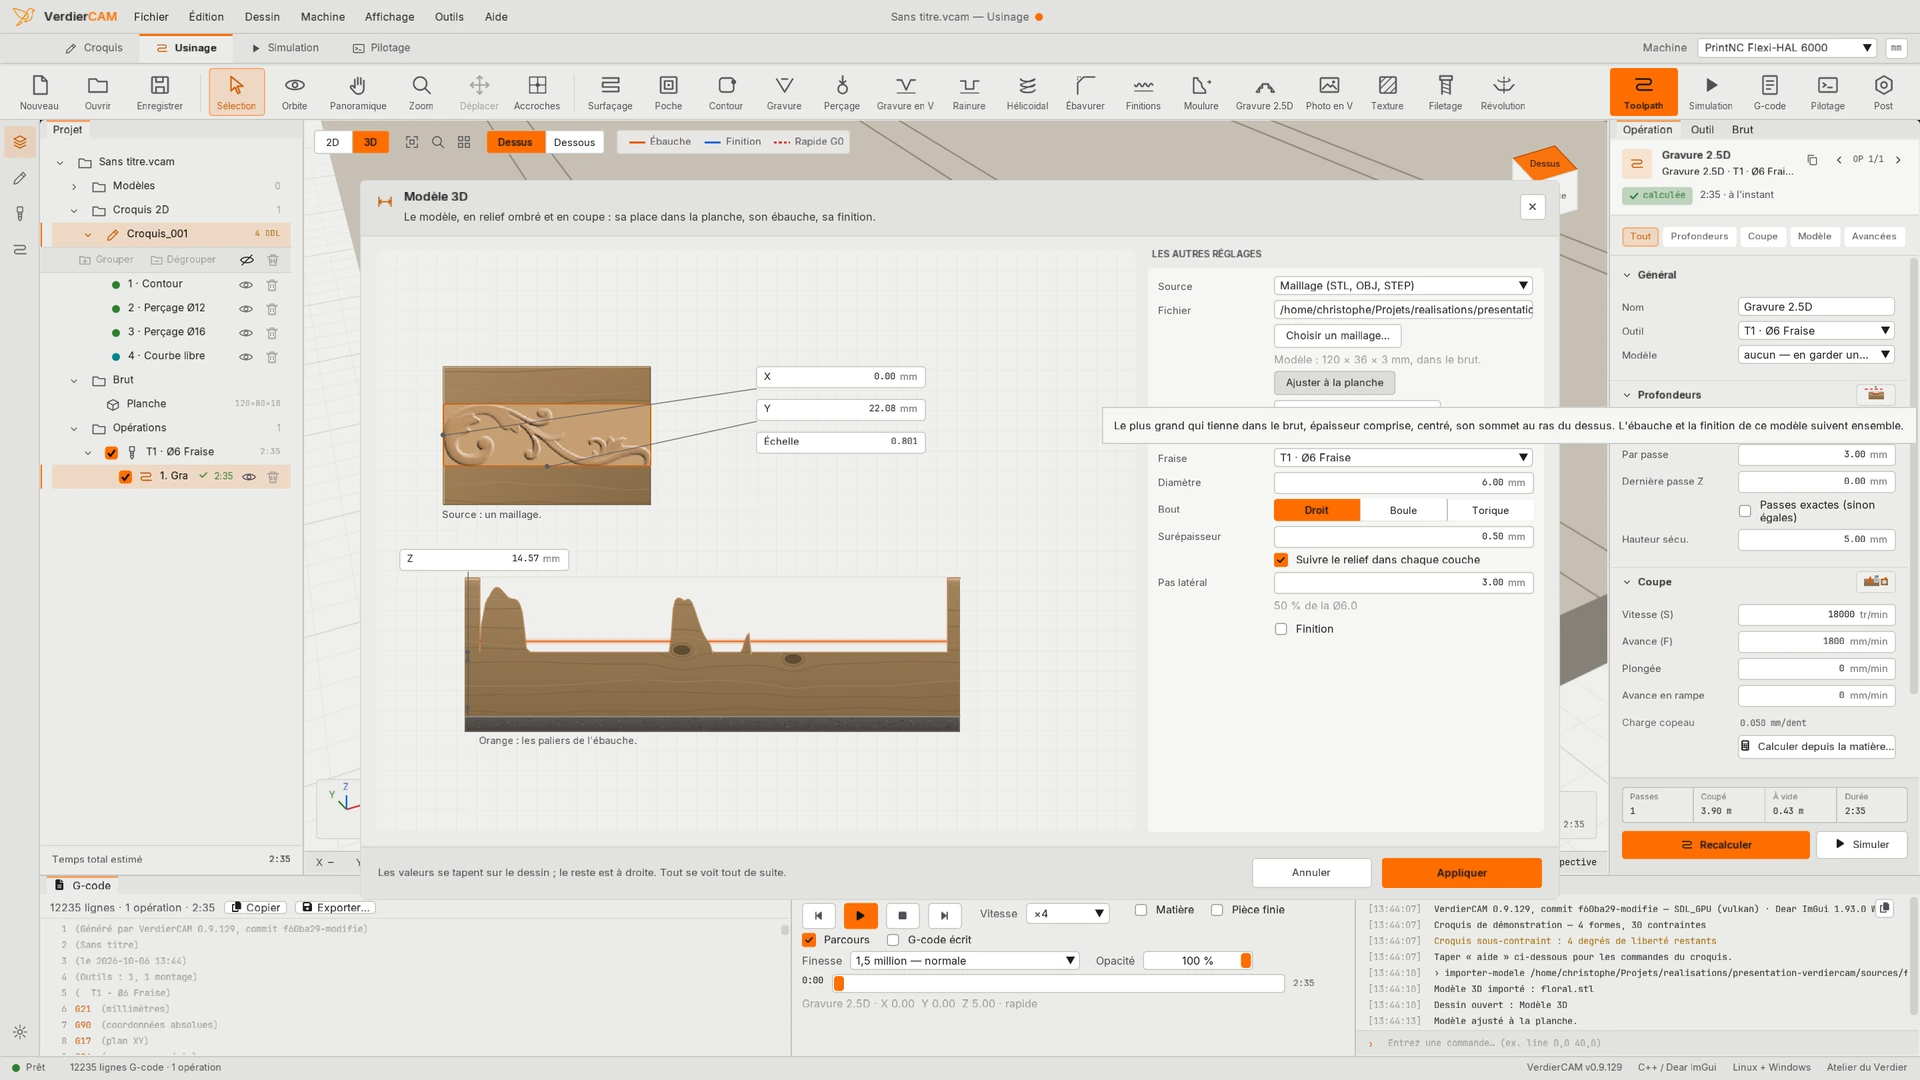Activate the Panoramique hand tool

point(358,92)
